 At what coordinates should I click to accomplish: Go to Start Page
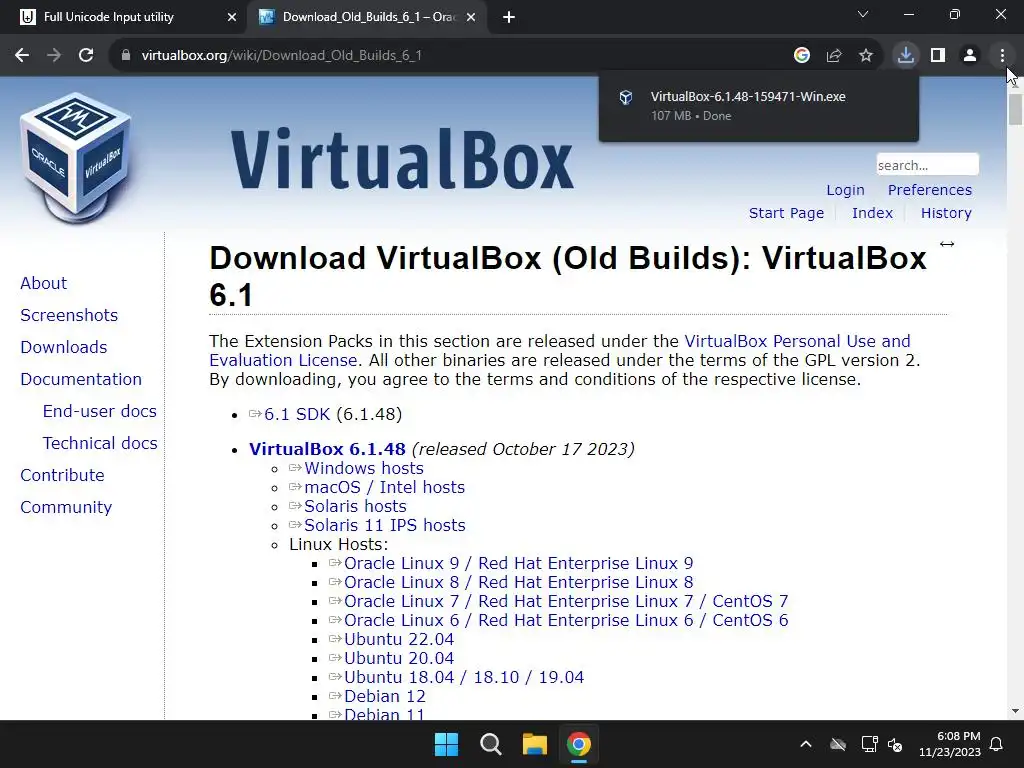point(786,213)
